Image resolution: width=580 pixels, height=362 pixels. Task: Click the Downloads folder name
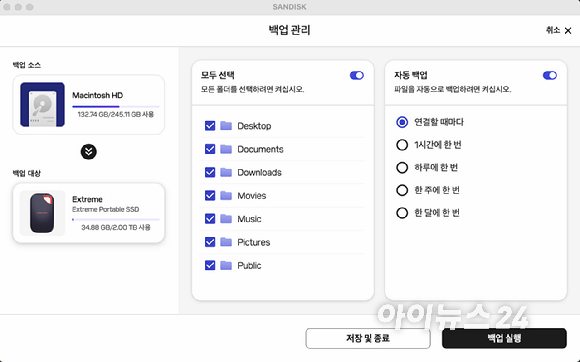(x=260, y=173)
